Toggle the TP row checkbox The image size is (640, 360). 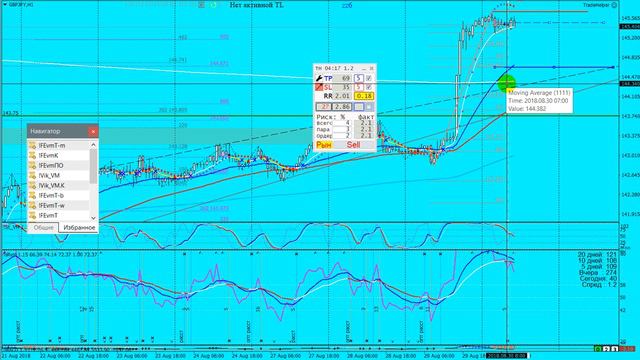369,78
